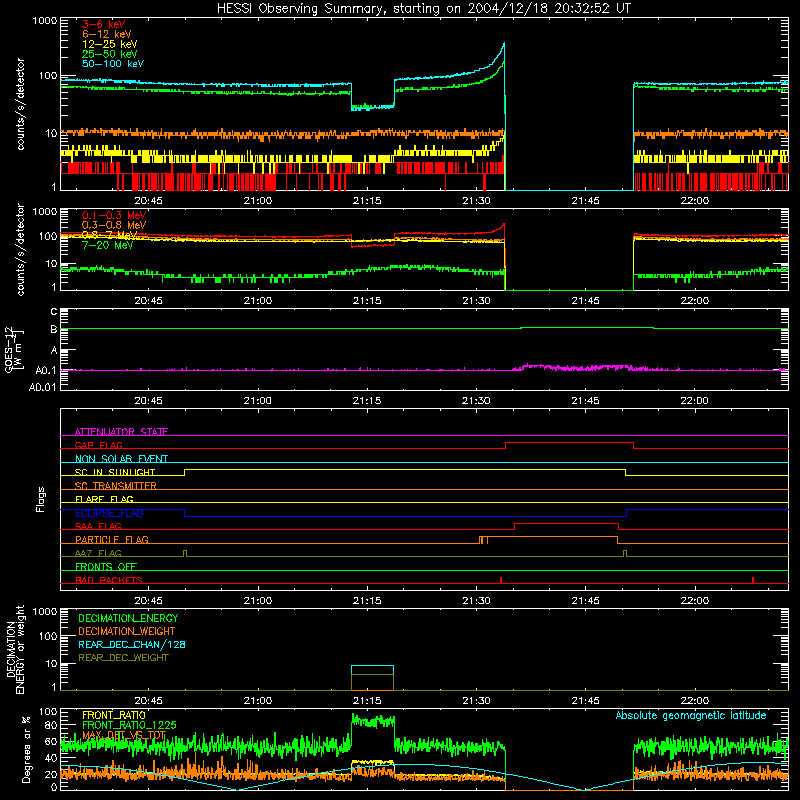Click the 21:15 tick under the keV panel
The image size is (800, 800).
point(367,201)
